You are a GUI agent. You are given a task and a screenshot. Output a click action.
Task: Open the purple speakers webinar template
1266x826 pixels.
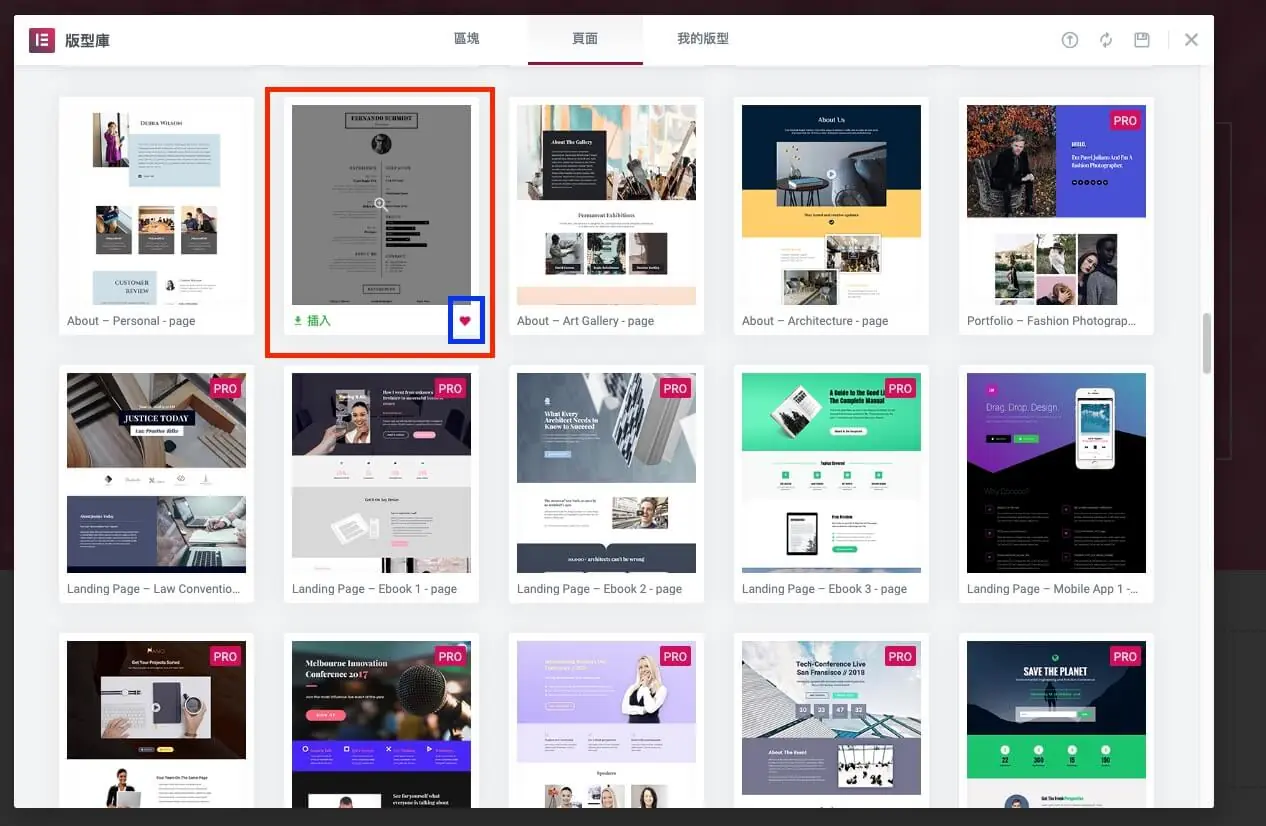click(x=606, y=724)
